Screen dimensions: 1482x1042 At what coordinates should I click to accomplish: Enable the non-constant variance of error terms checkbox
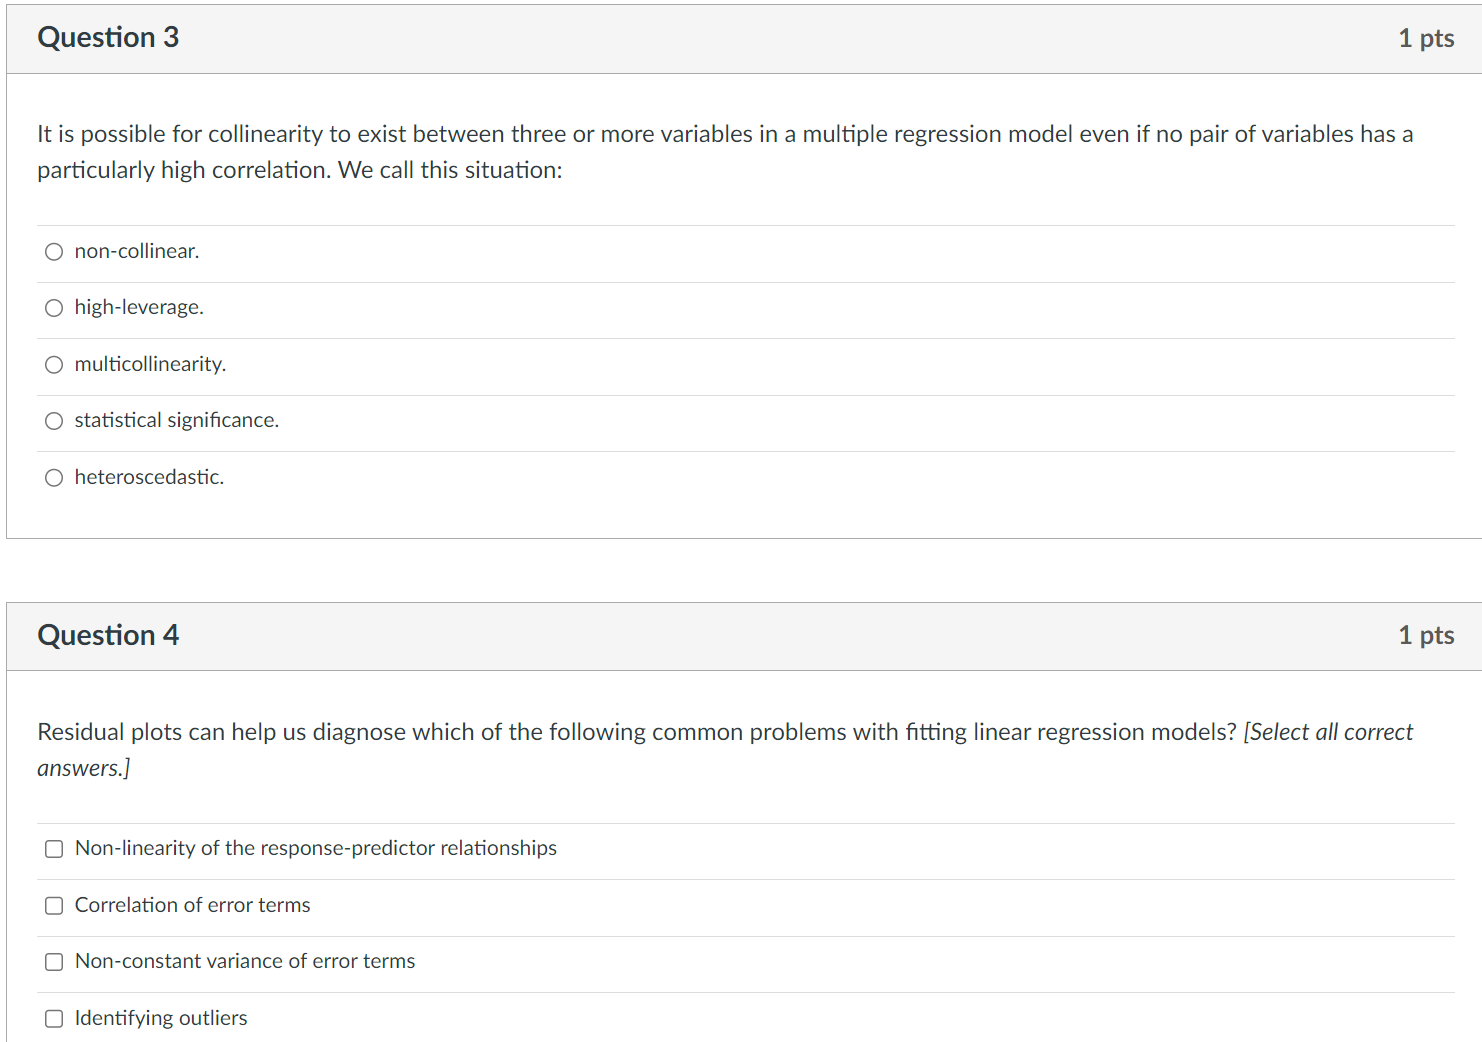point(54,962)
